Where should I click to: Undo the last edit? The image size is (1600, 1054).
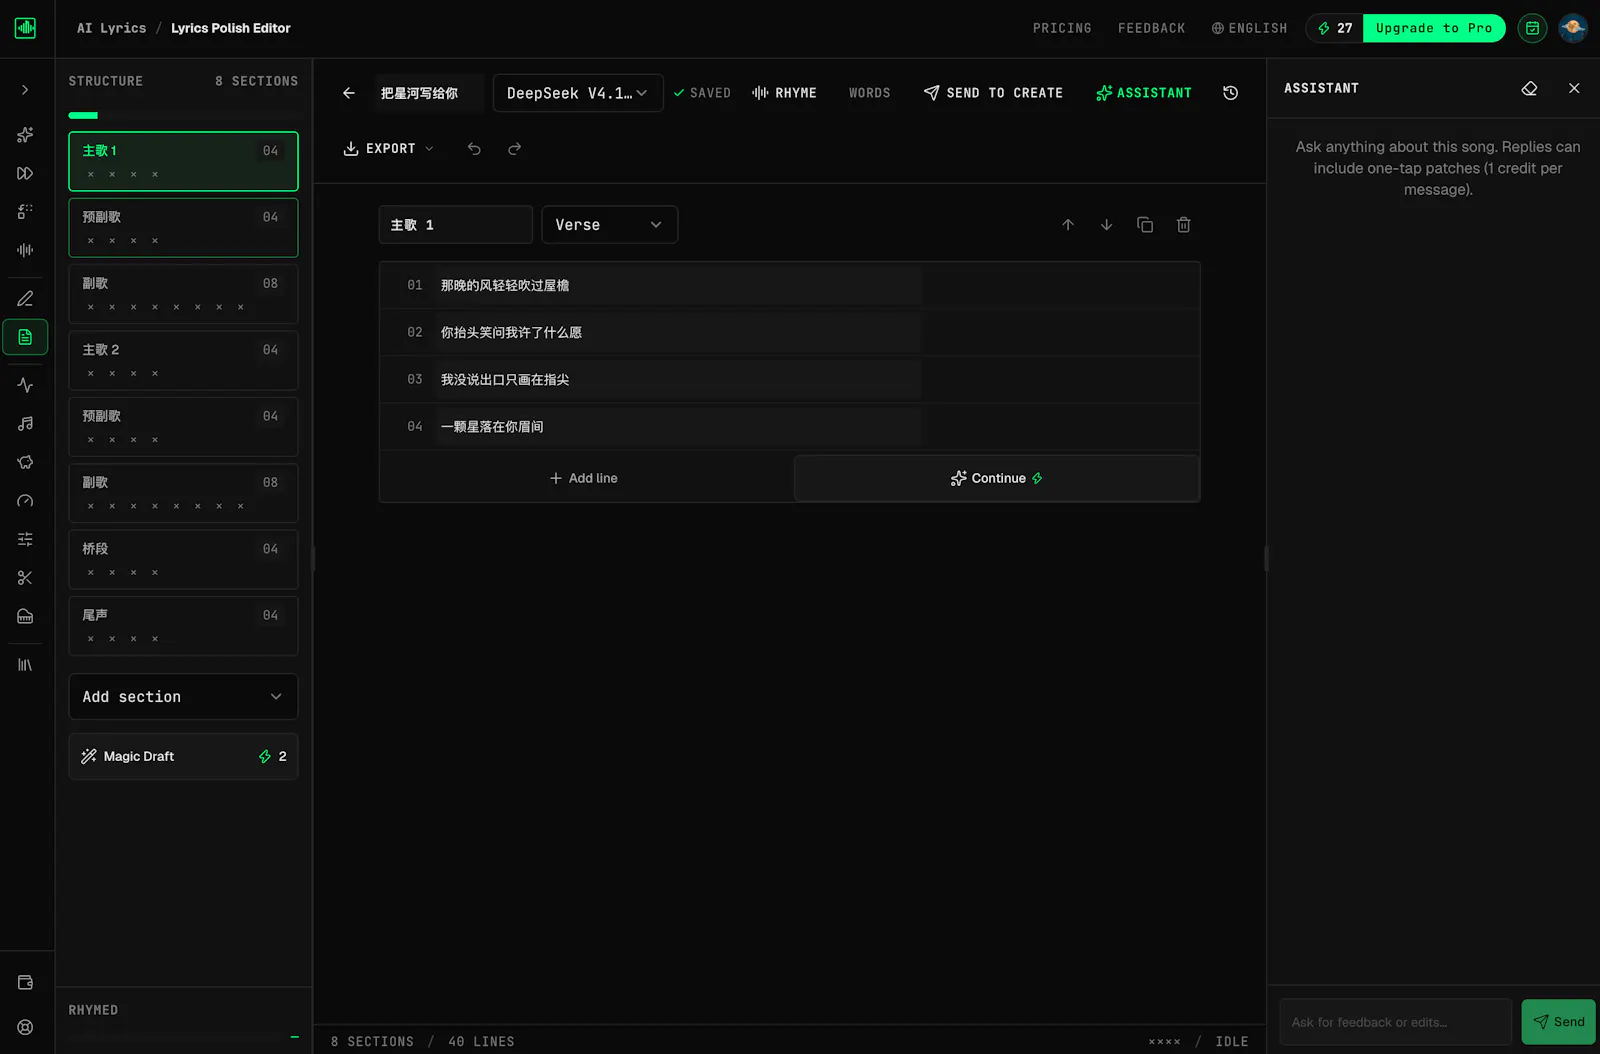[474, 149]
